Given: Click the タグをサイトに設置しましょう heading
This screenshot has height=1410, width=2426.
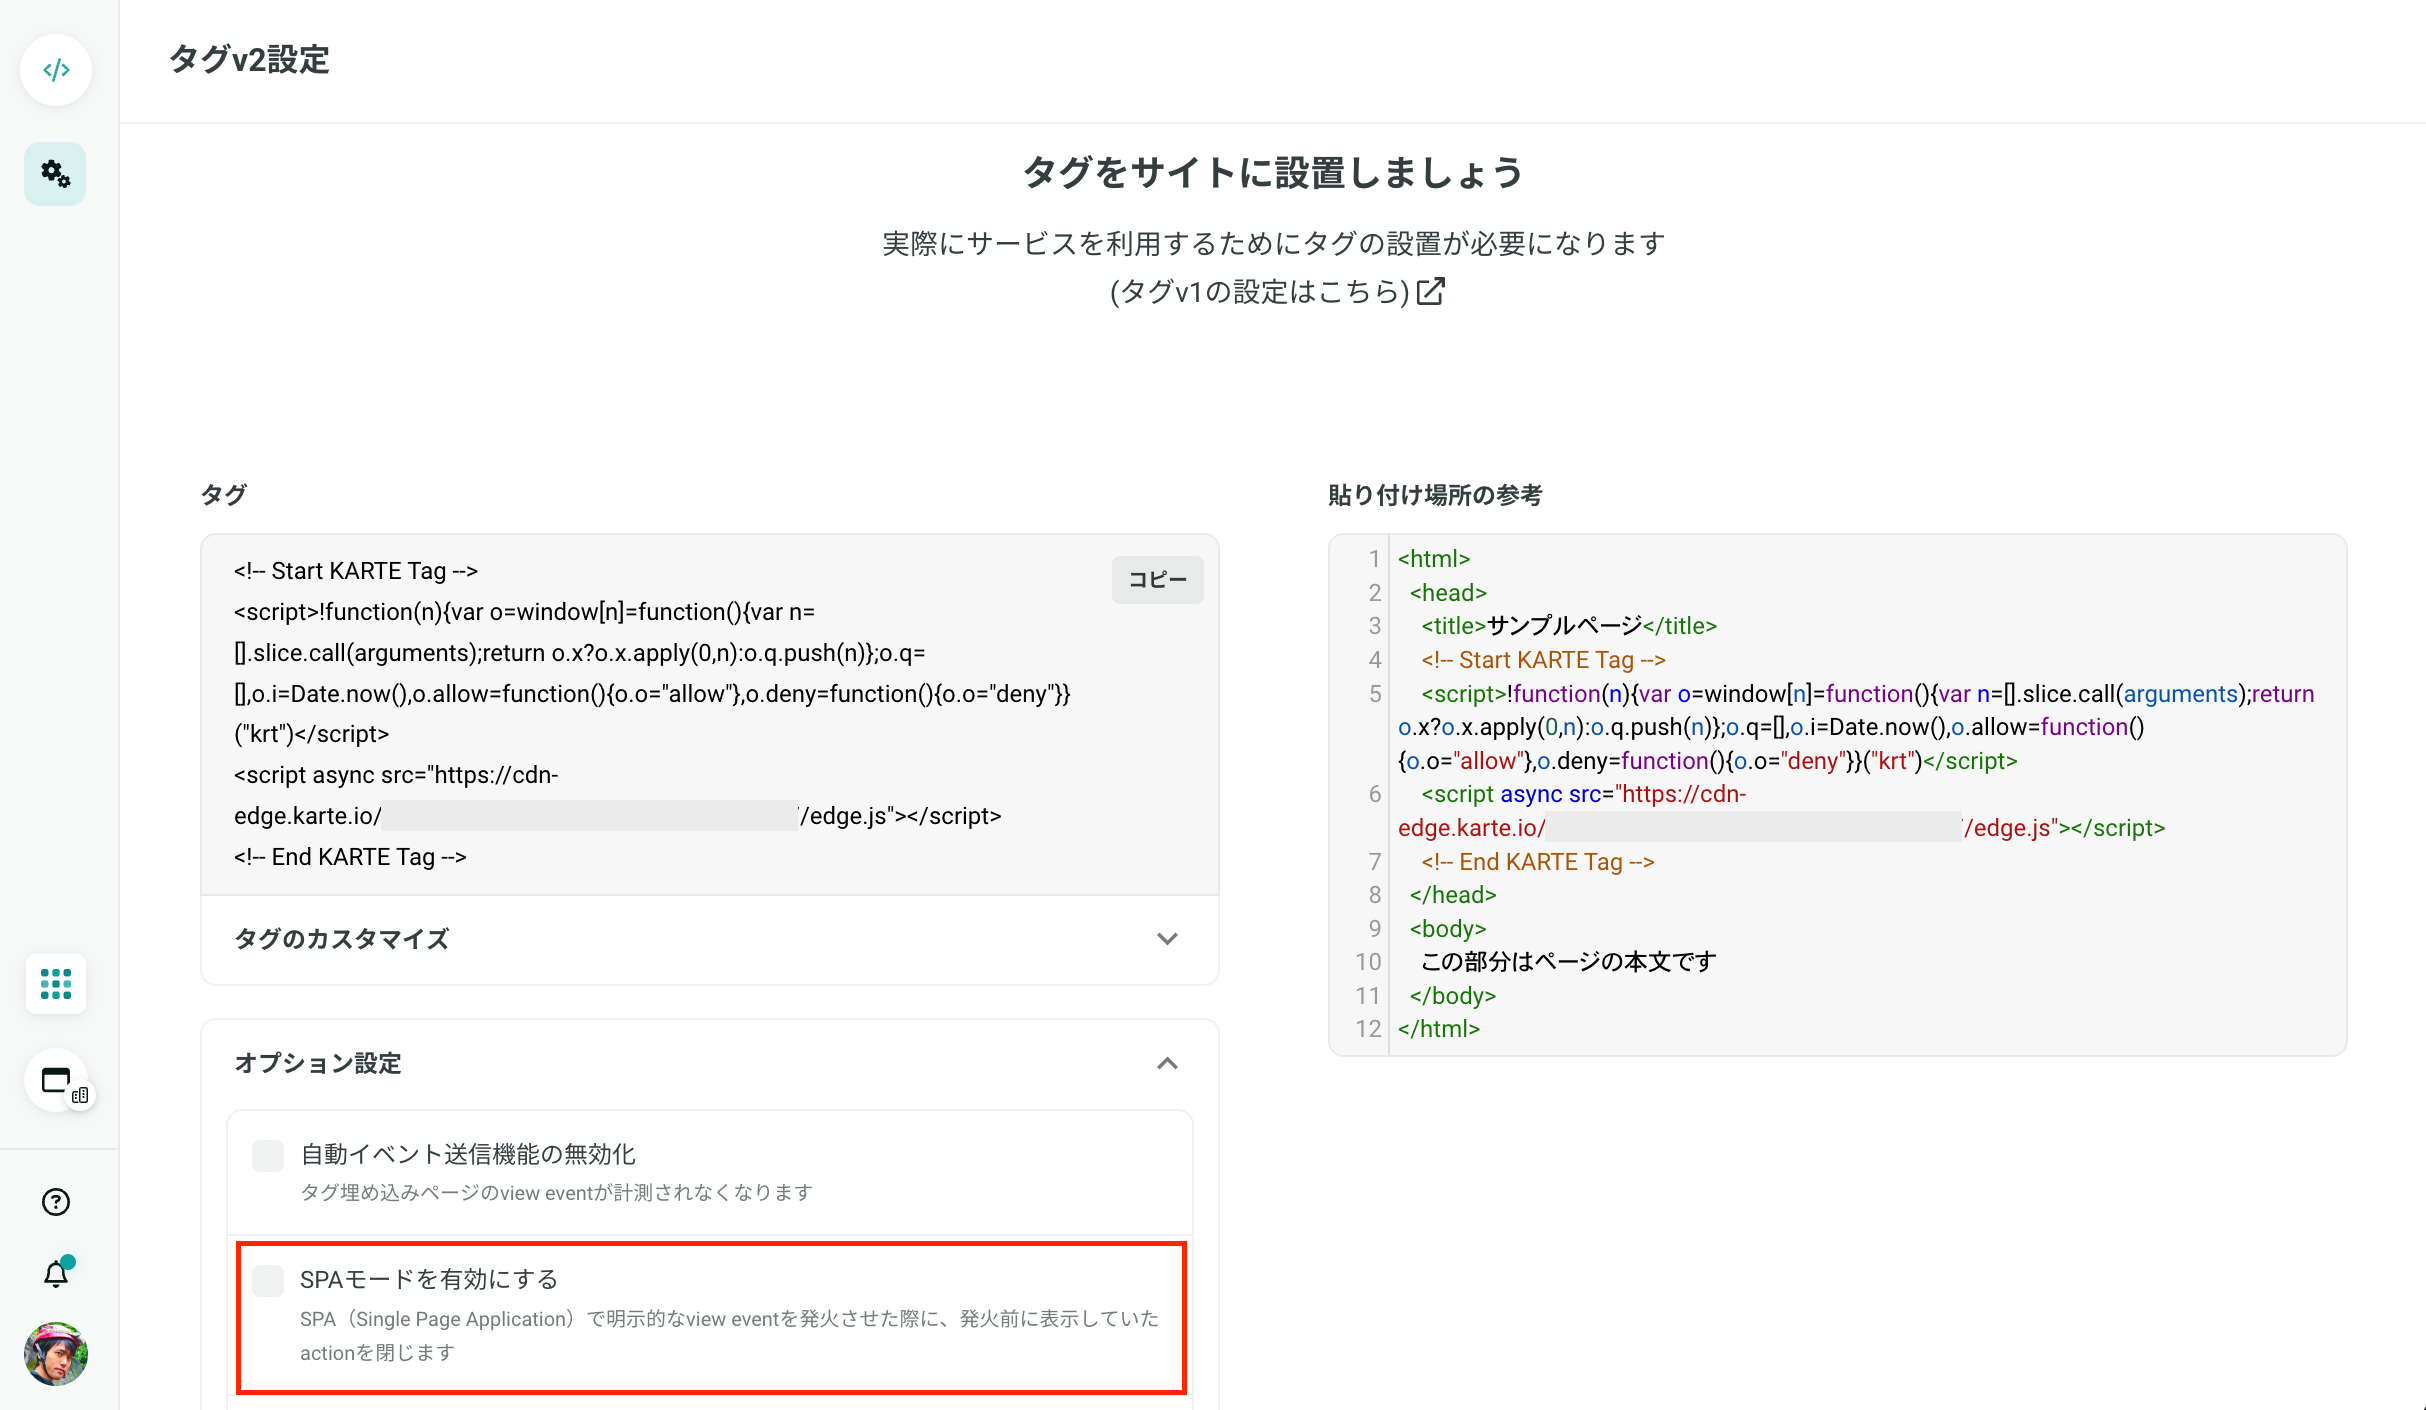Looking at the screenshot, I should [1273, 173].
